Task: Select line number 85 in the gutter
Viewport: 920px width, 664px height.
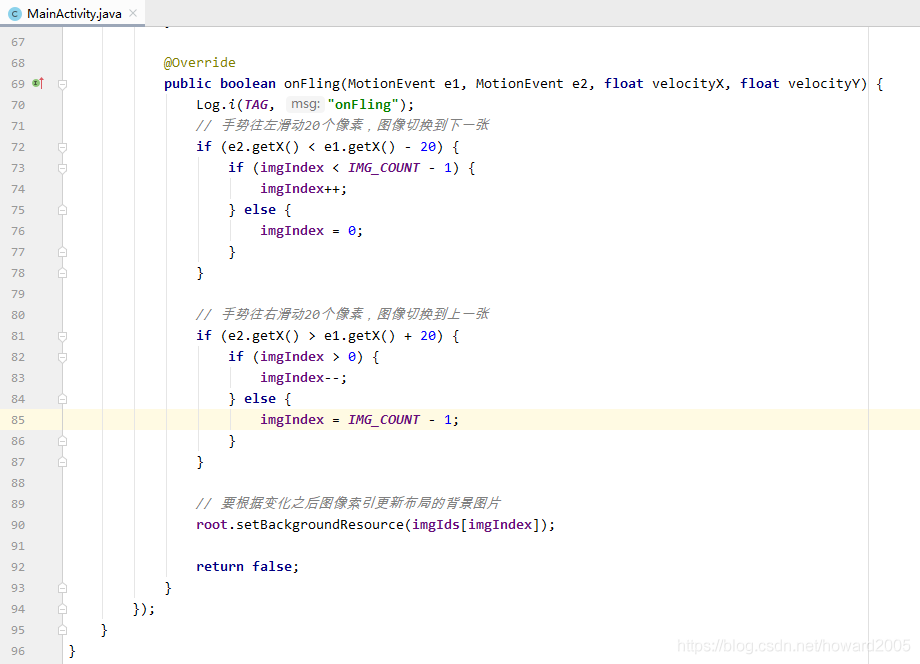Action: coord(18,420)
